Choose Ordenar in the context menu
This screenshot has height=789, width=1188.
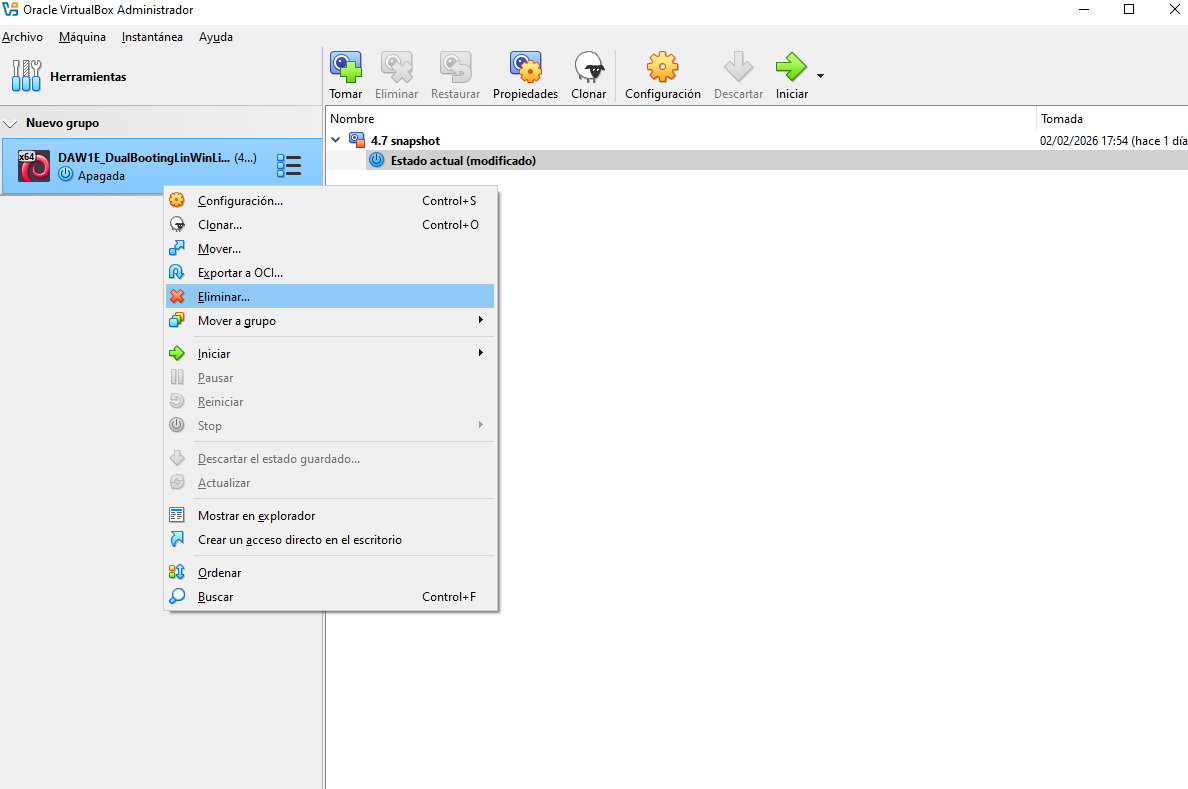(330, 573)
